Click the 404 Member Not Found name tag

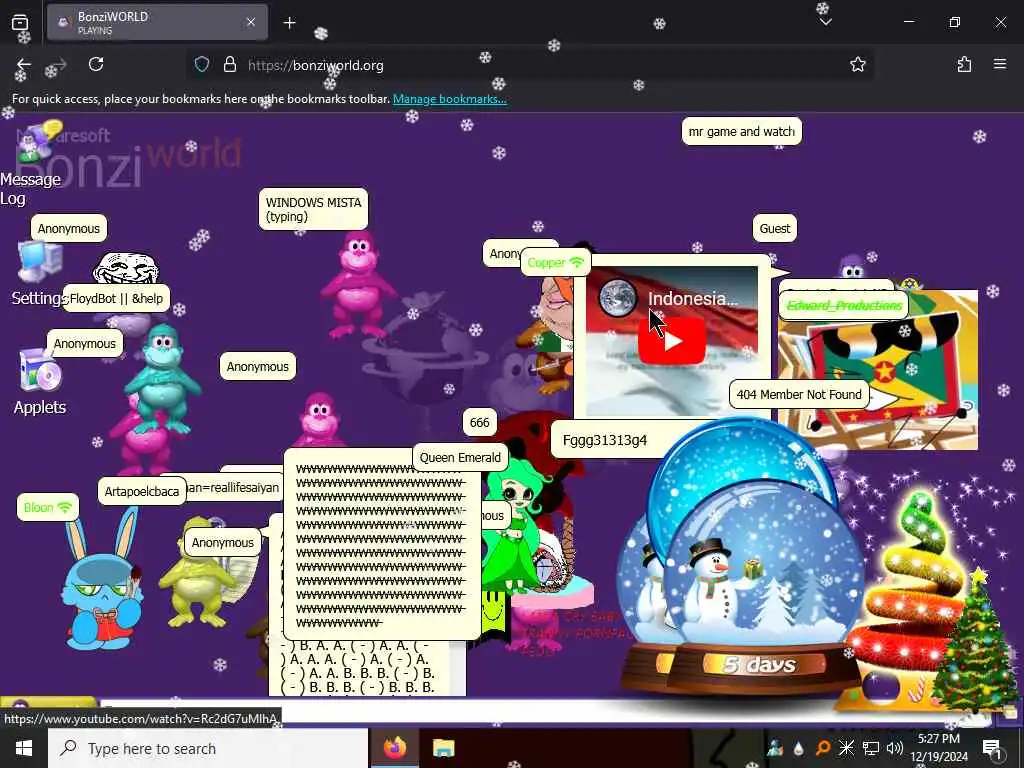[799, 394]
